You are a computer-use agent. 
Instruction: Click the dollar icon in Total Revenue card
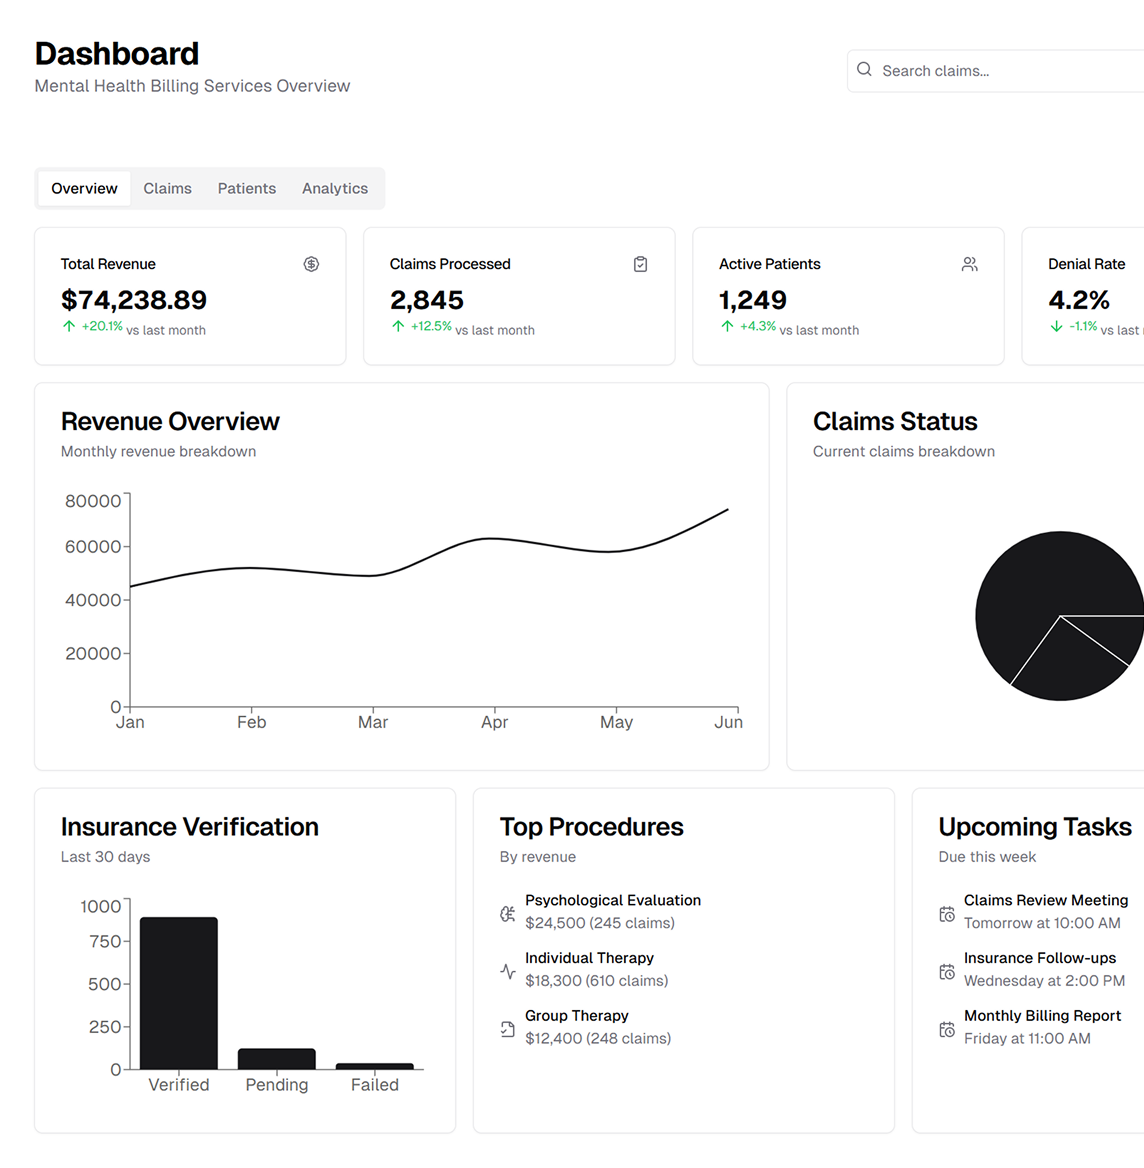(x=311, y=264)
